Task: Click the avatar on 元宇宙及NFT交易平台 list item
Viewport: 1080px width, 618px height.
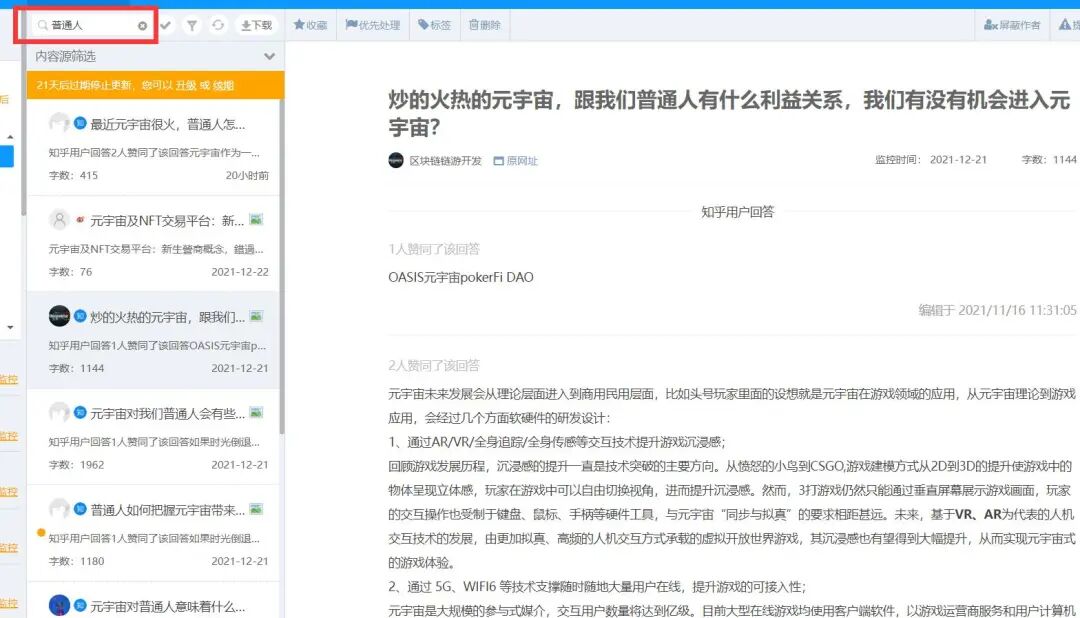Action: click(x=59, y=220)
